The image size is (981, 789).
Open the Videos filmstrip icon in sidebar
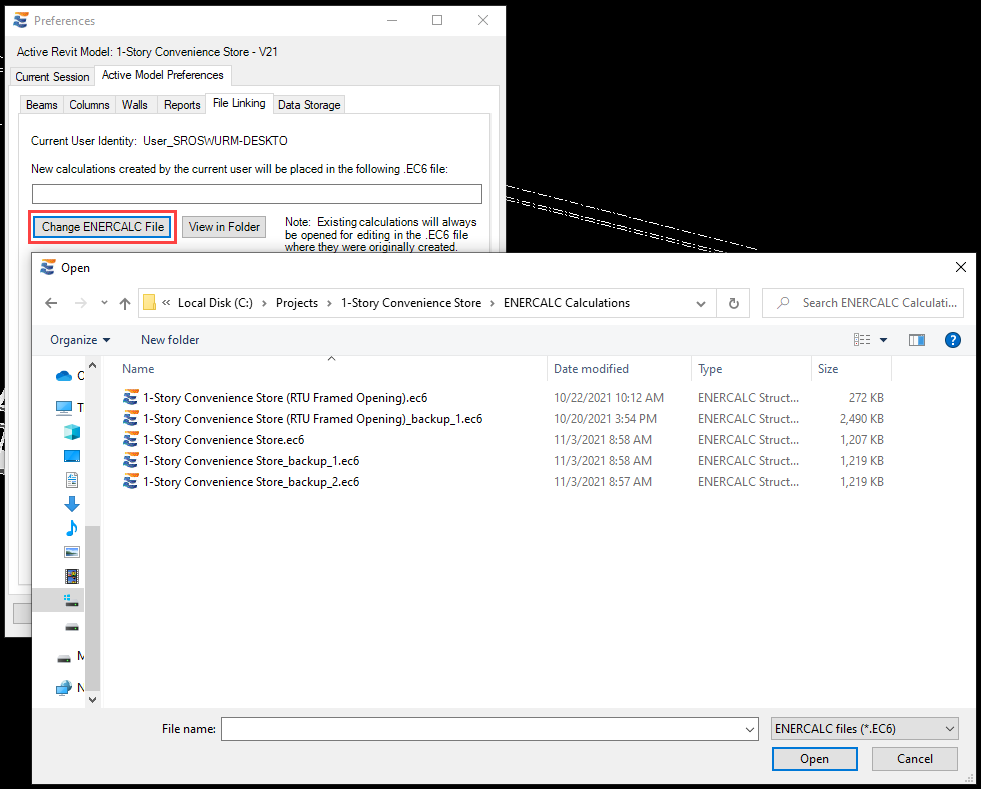pos(72,576)
